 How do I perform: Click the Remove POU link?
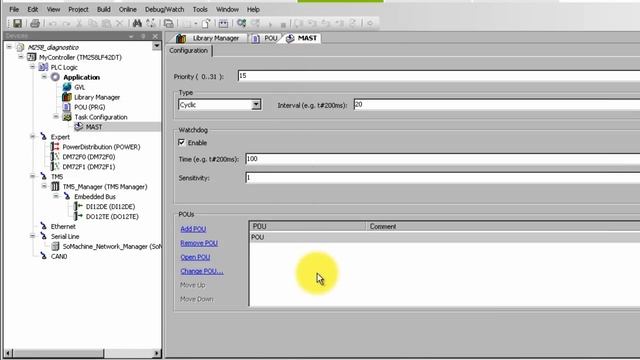[x=199, y=243]
